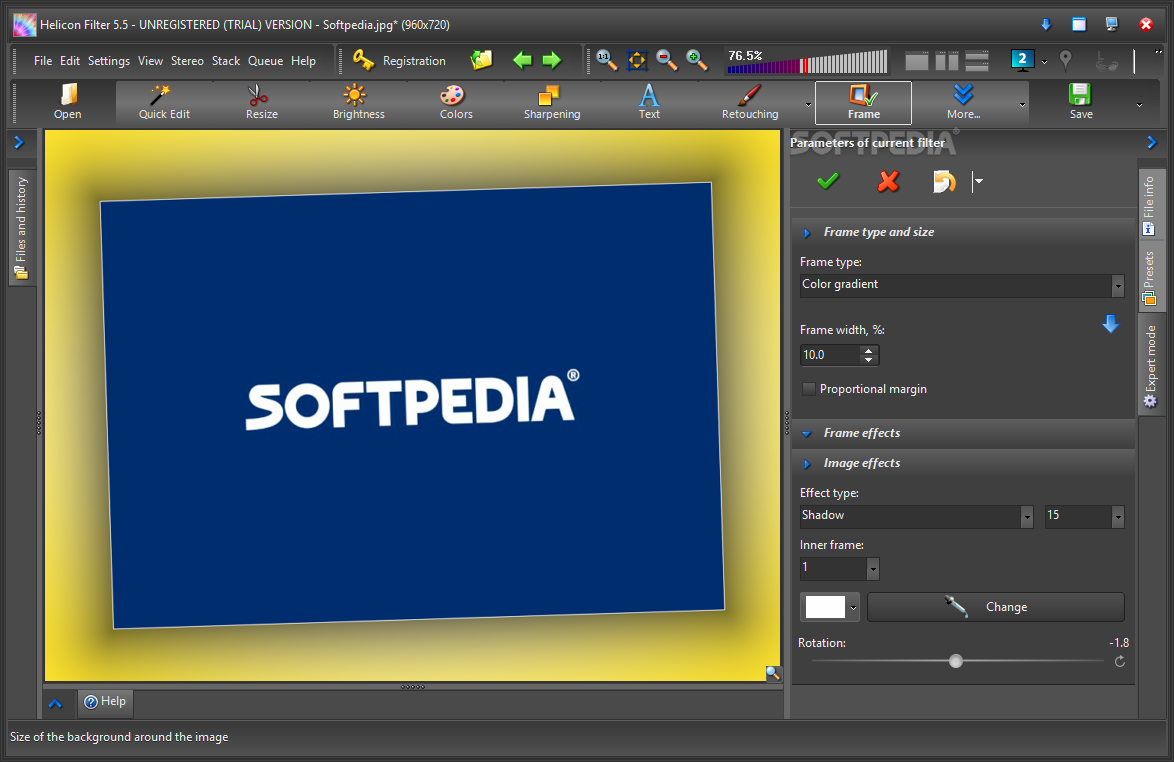Click the Rotation slider handle
This screenshot has height=762, width=1174.
point(956,661)
